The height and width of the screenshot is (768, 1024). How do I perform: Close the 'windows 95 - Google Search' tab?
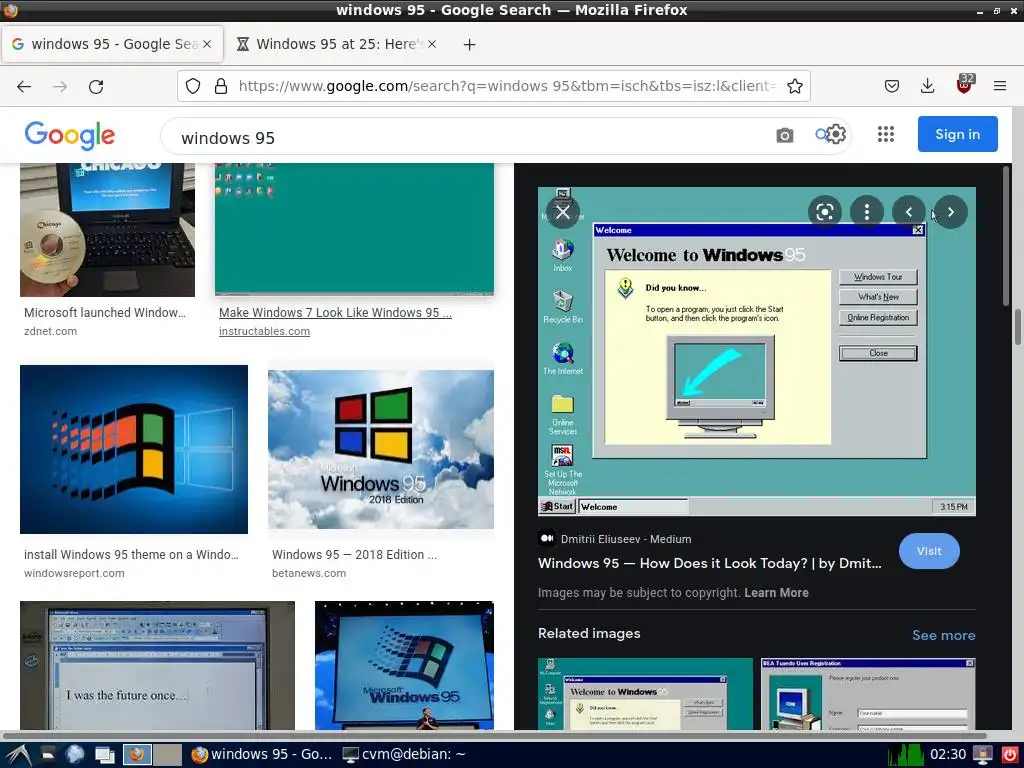click(x=206, y=44)
